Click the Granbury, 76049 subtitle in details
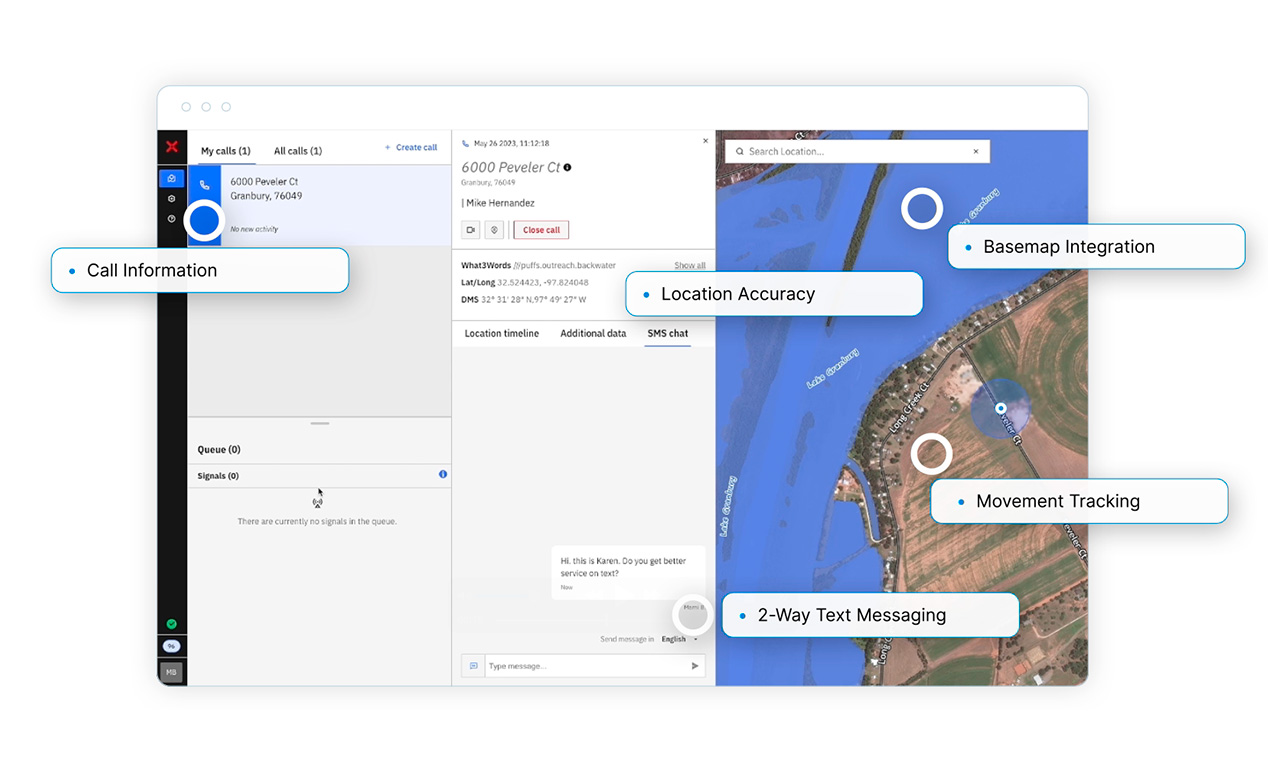Screen dimensions: 1268x766 488,183
